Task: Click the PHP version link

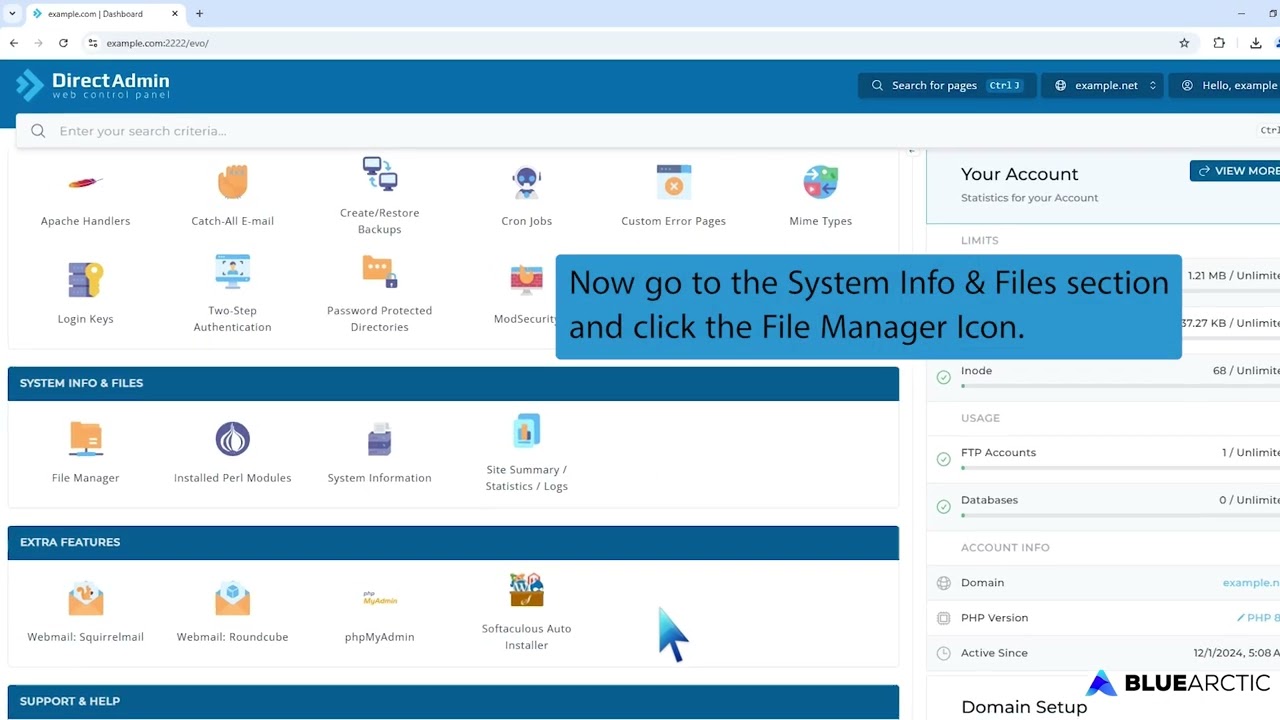Action: (x=1258, y=618)
